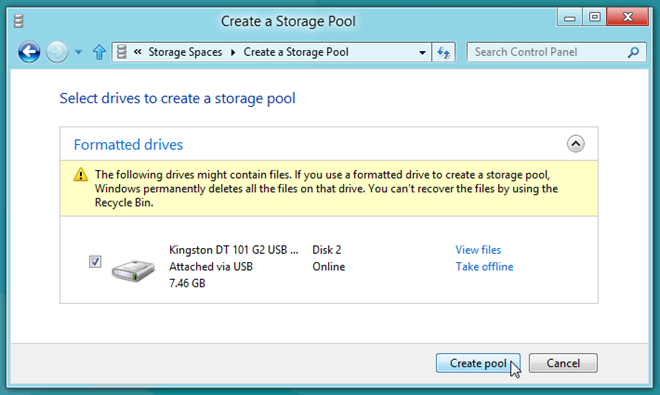Click the greyed Forward navigation arrow
This screenshot has width=660, height=395.
coord(57,52)
